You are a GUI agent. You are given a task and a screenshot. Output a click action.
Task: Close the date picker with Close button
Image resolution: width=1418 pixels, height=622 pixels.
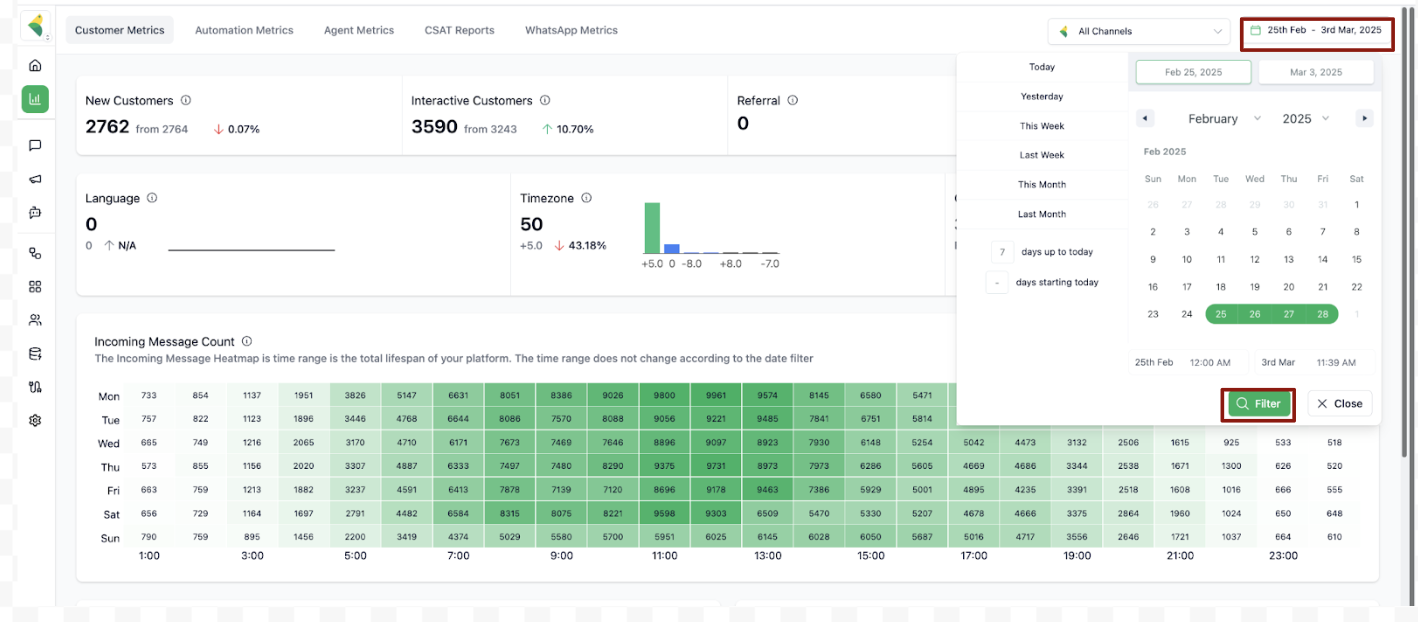(1339, 404)
